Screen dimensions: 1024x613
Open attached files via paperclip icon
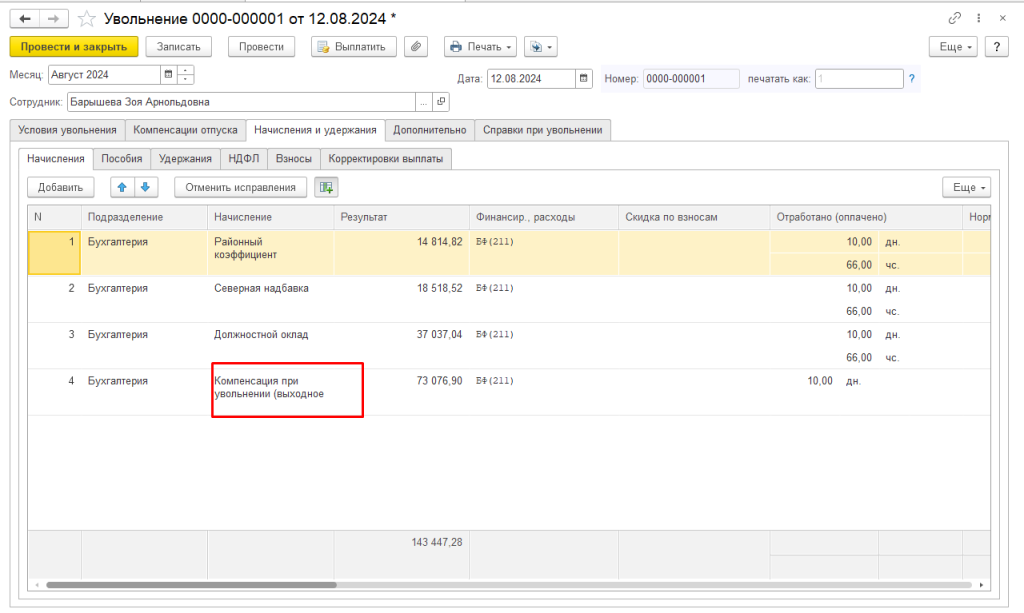pyautogui.click(x=416, y=46)
